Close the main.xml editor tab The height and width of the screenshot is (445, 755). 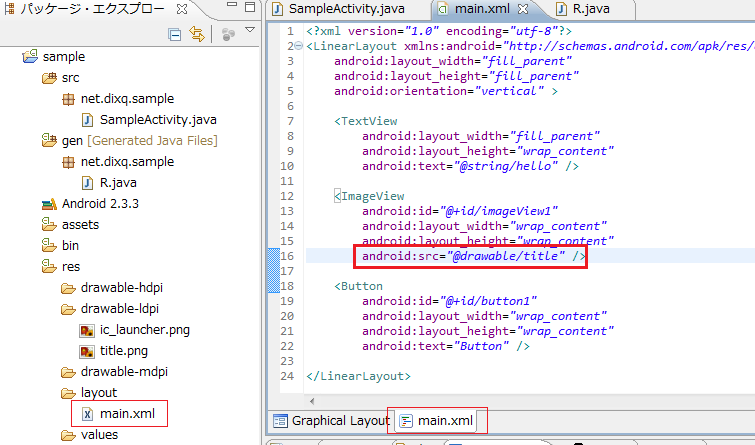click(523, 9)
